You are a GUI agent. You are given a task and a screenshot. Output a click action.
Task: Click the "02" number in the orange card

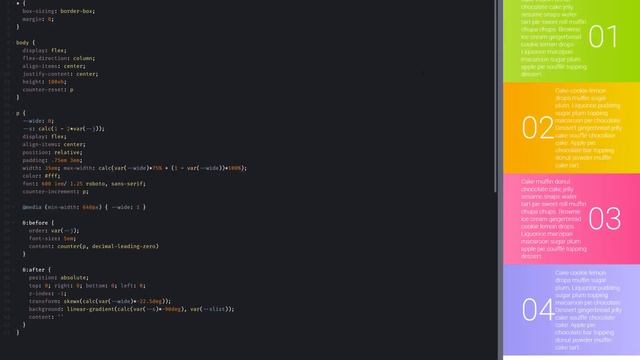click(538, 128)
